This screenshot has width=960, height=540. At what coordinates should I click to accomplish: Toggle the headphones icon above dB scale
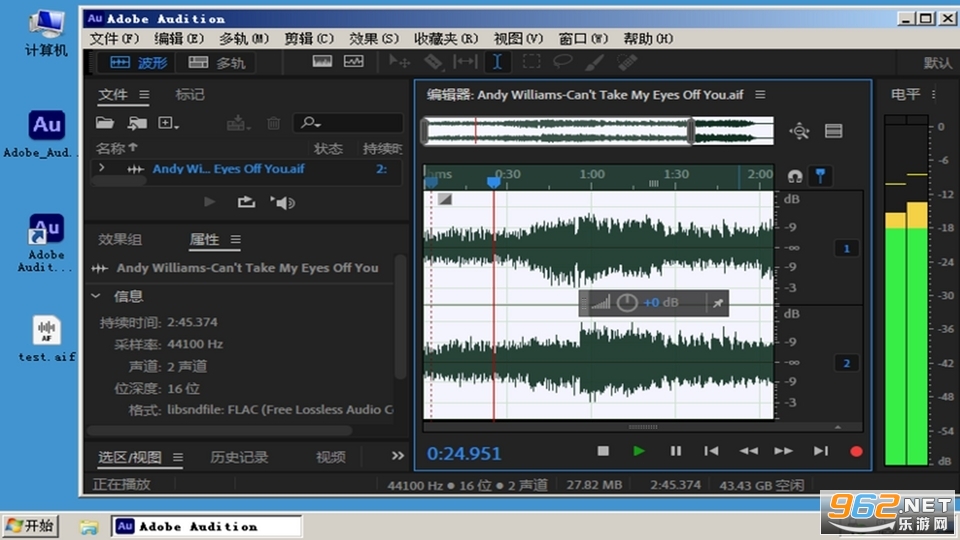click(795, 177)
